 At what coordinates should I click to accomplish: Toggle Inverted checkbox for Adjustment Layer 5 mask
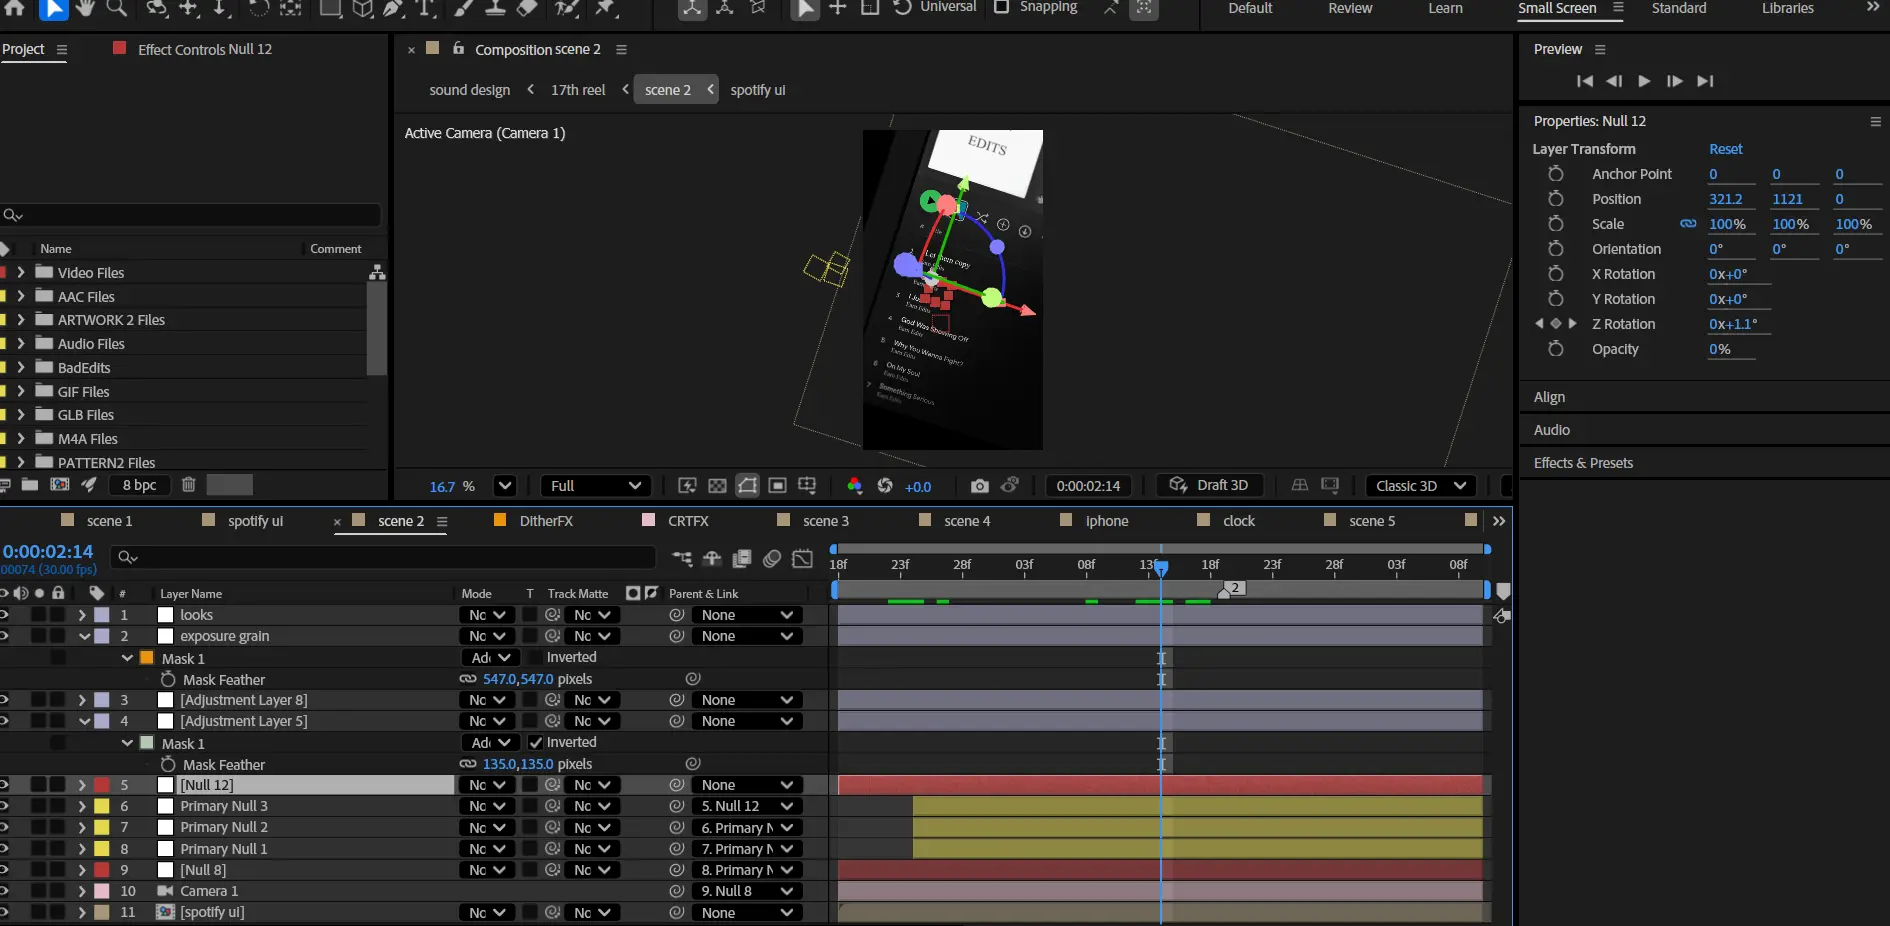(x=536, y=743)
